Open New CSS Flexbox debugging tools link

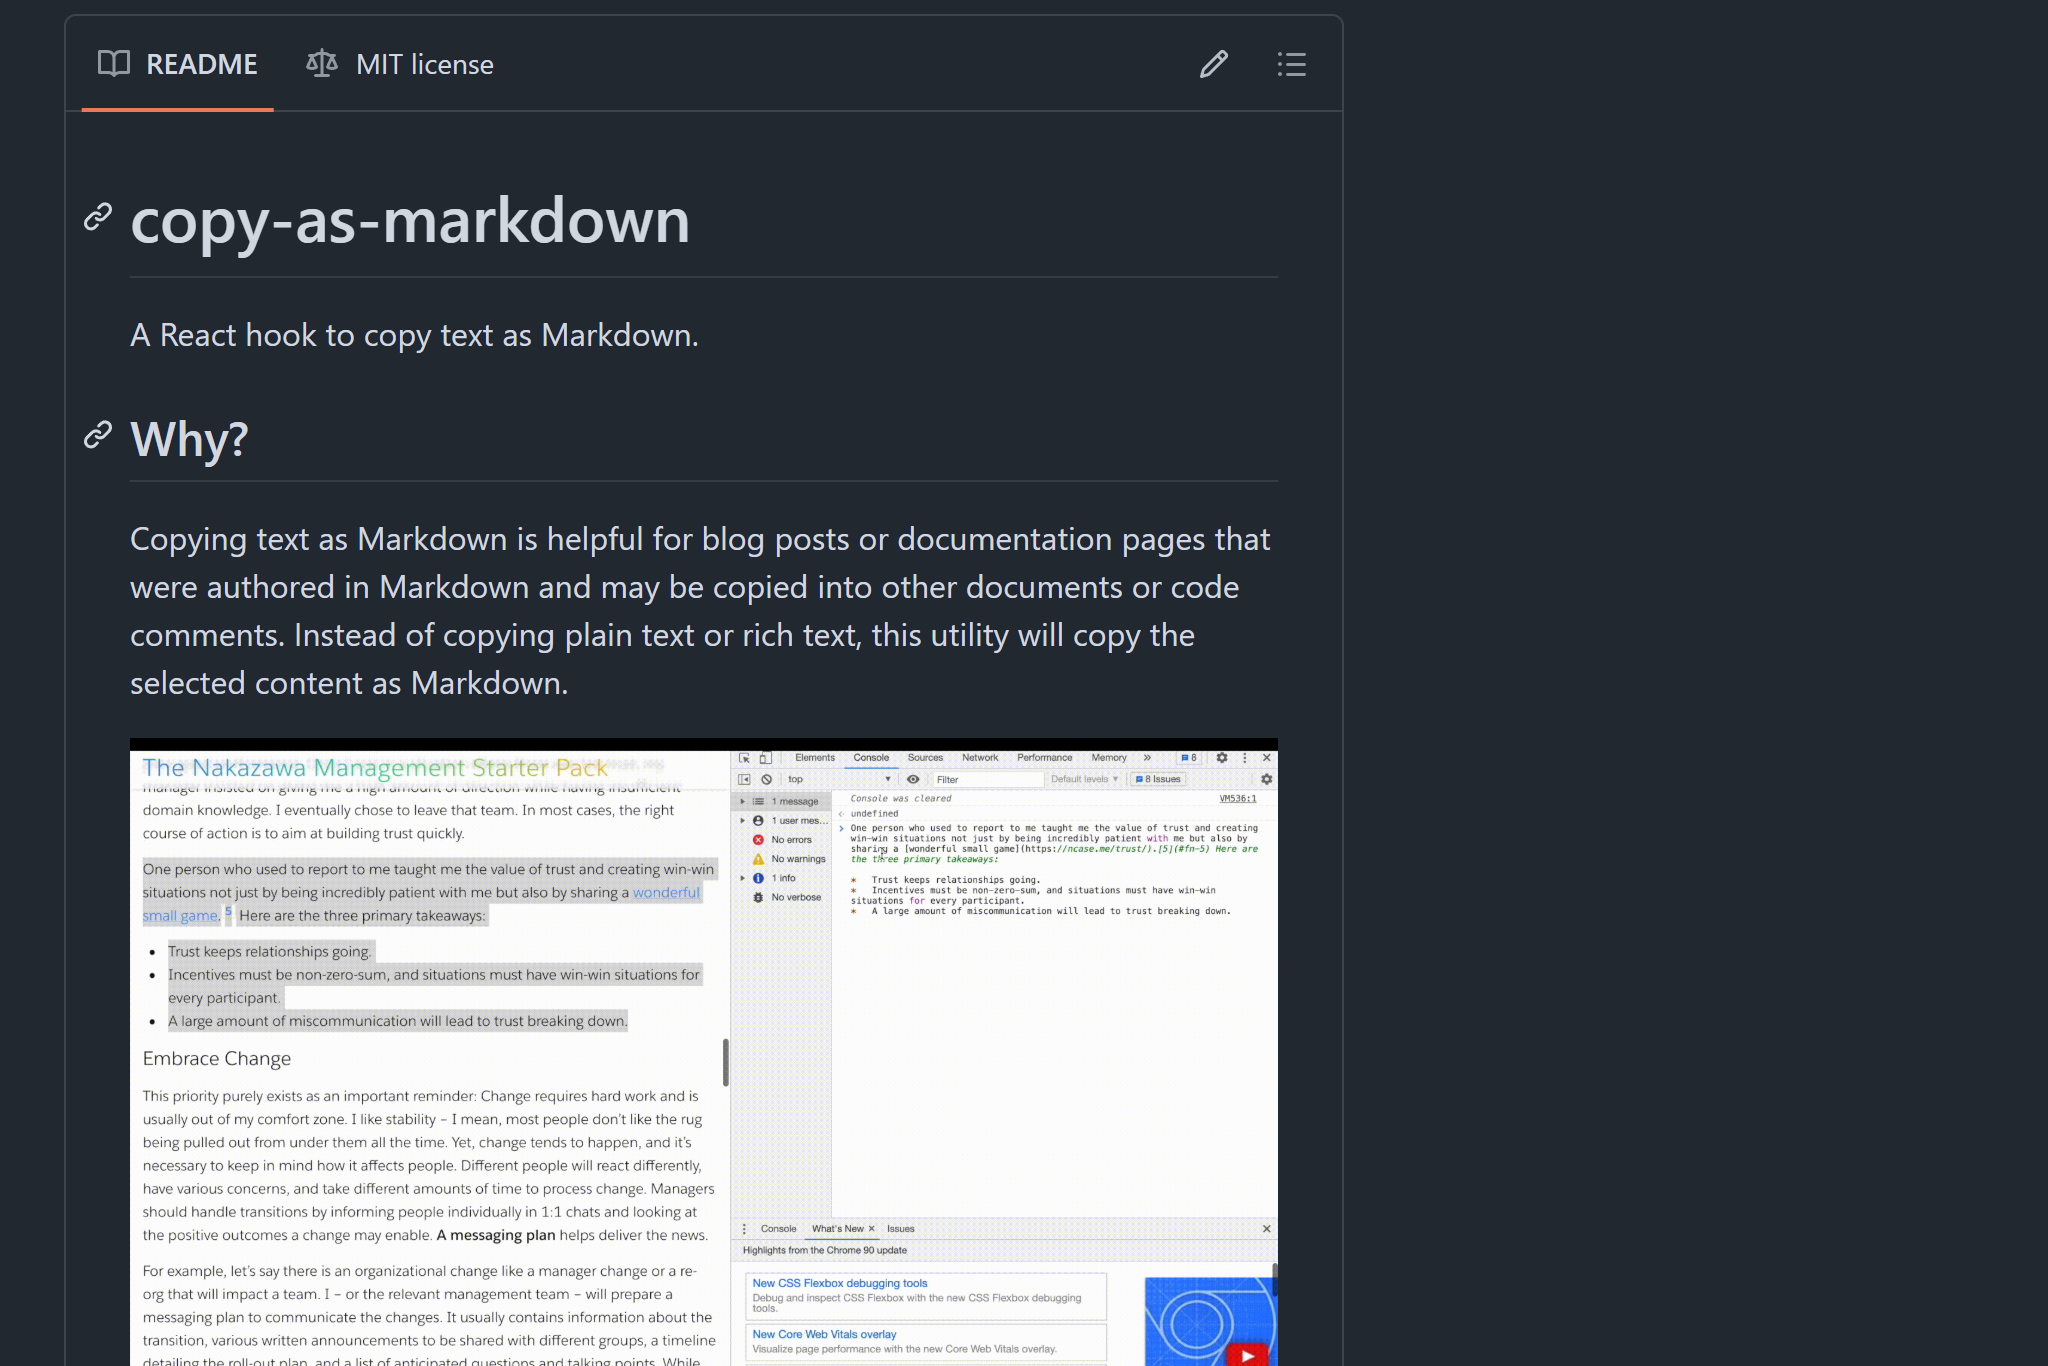coord(839,1283)
